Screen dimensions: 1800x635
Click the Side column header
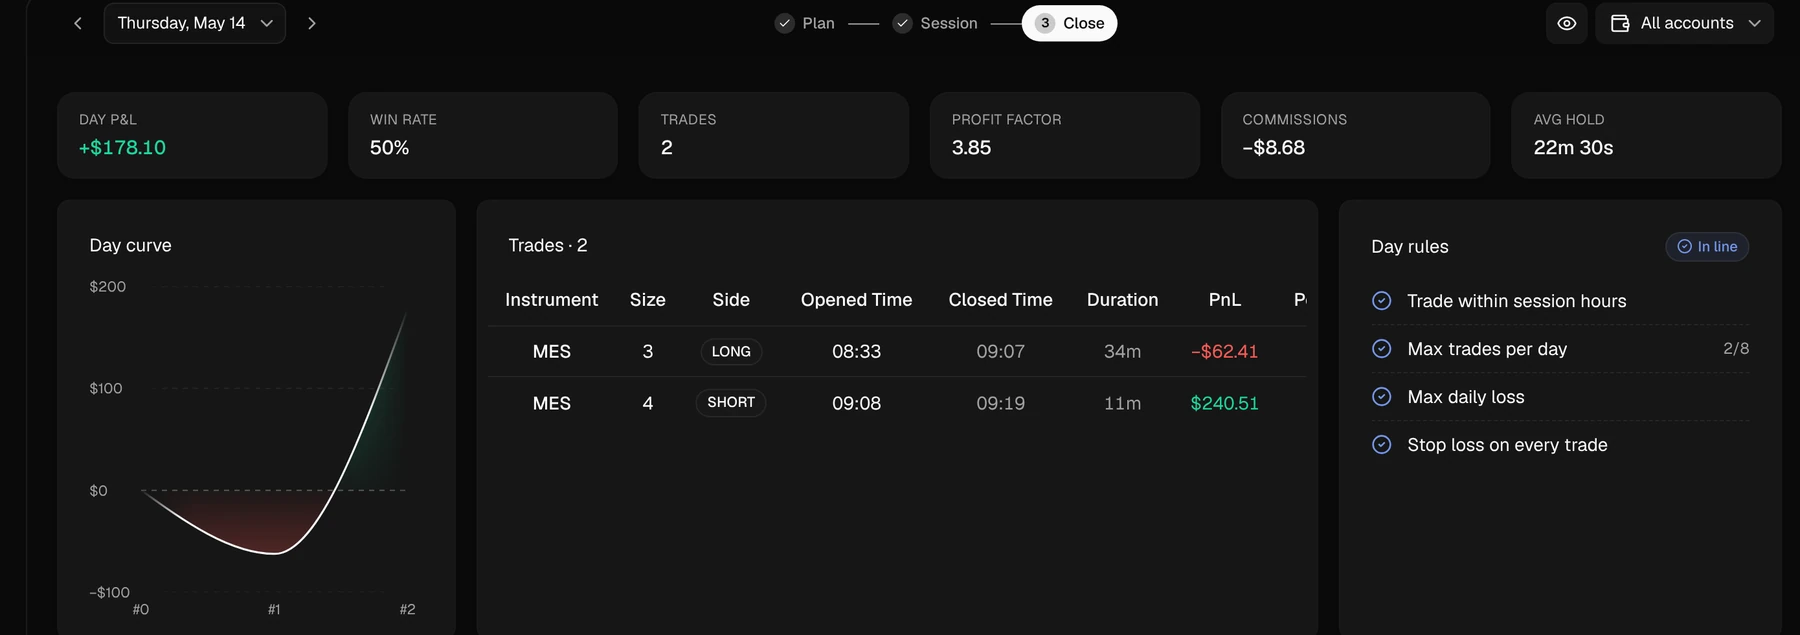(x=731, y=300)
